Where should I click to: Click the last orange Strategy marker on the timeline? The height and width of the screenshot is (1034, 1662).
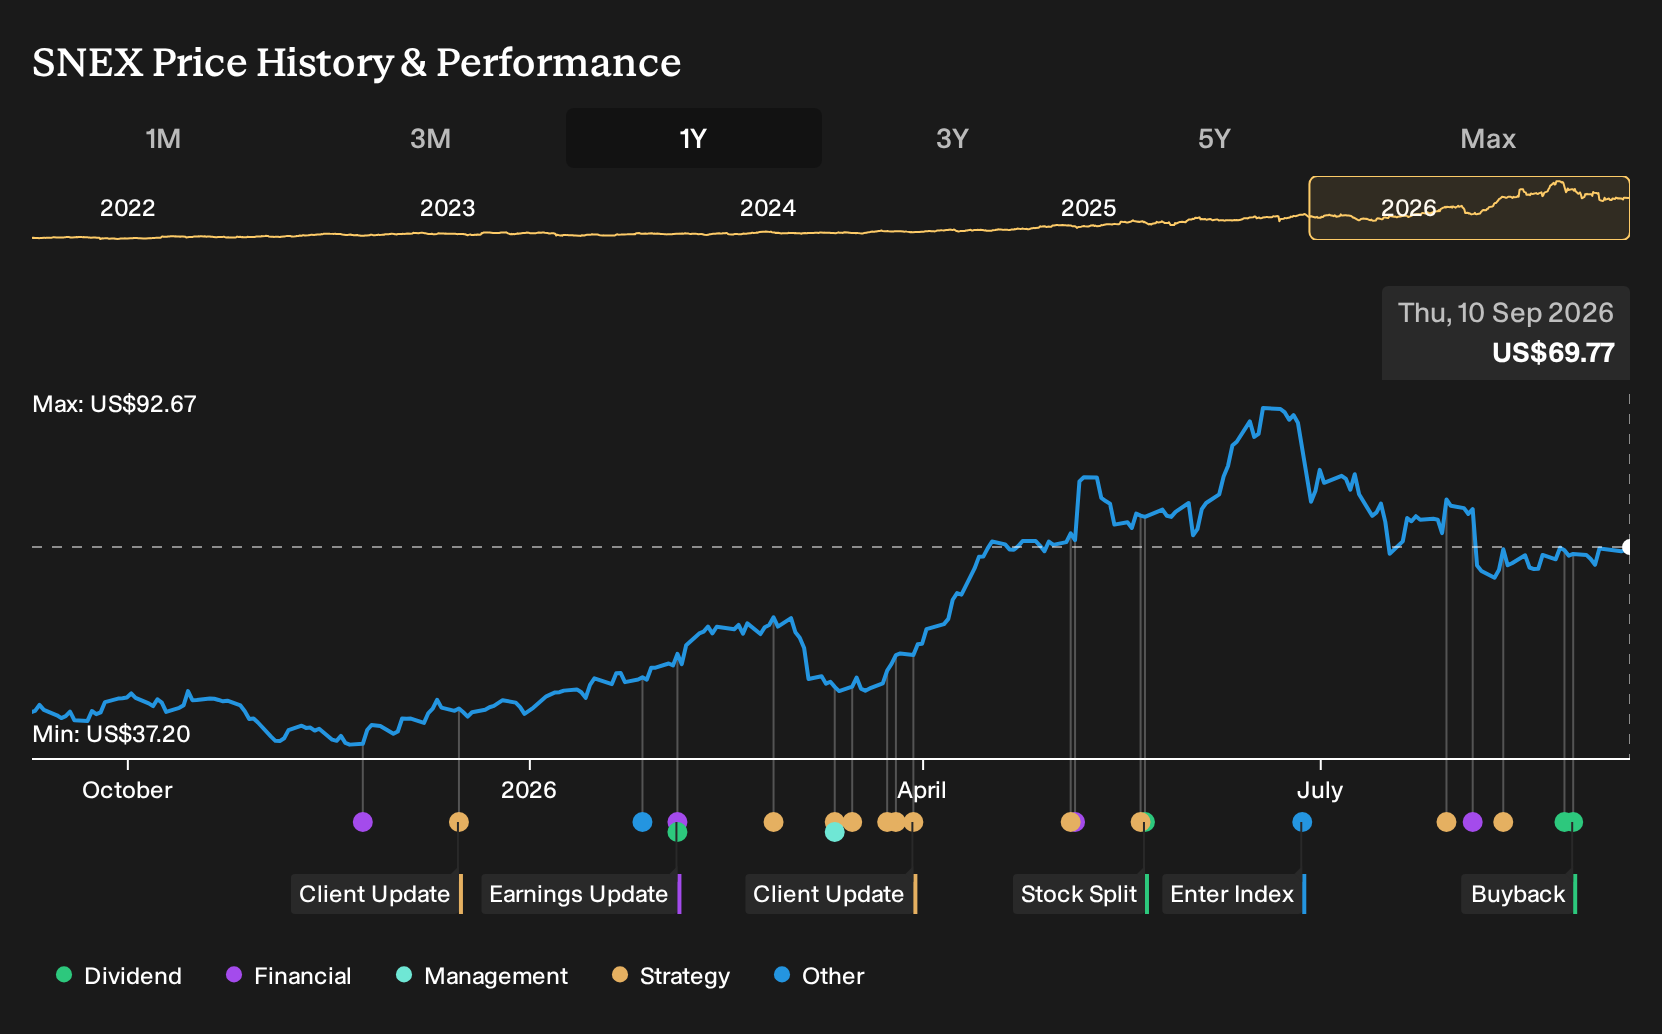pos(1503,822)
